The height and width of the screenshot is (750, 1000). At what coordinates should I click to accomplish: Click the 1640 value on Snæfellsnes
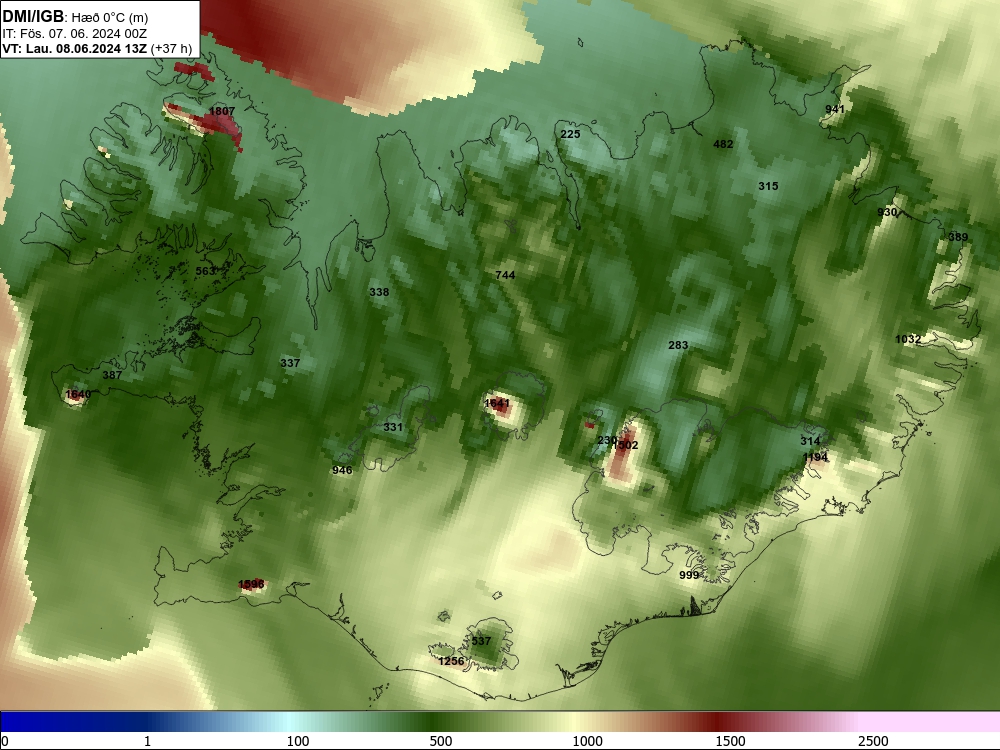click(78, 394)
